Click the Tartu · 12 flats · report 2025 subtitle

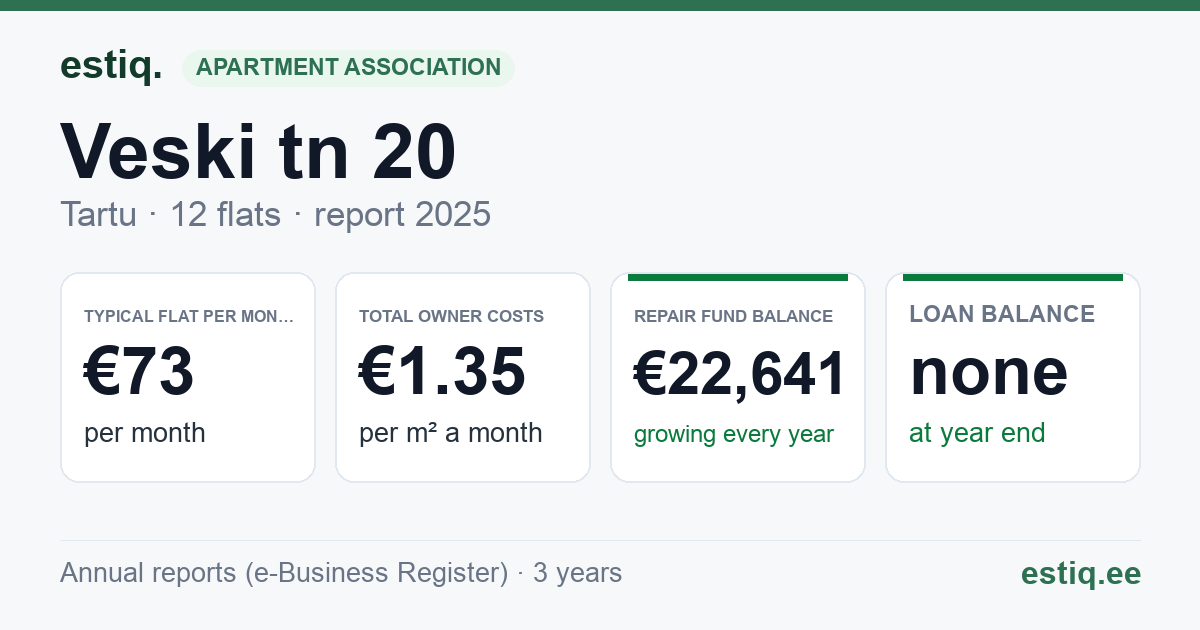[x=275, y=214]
